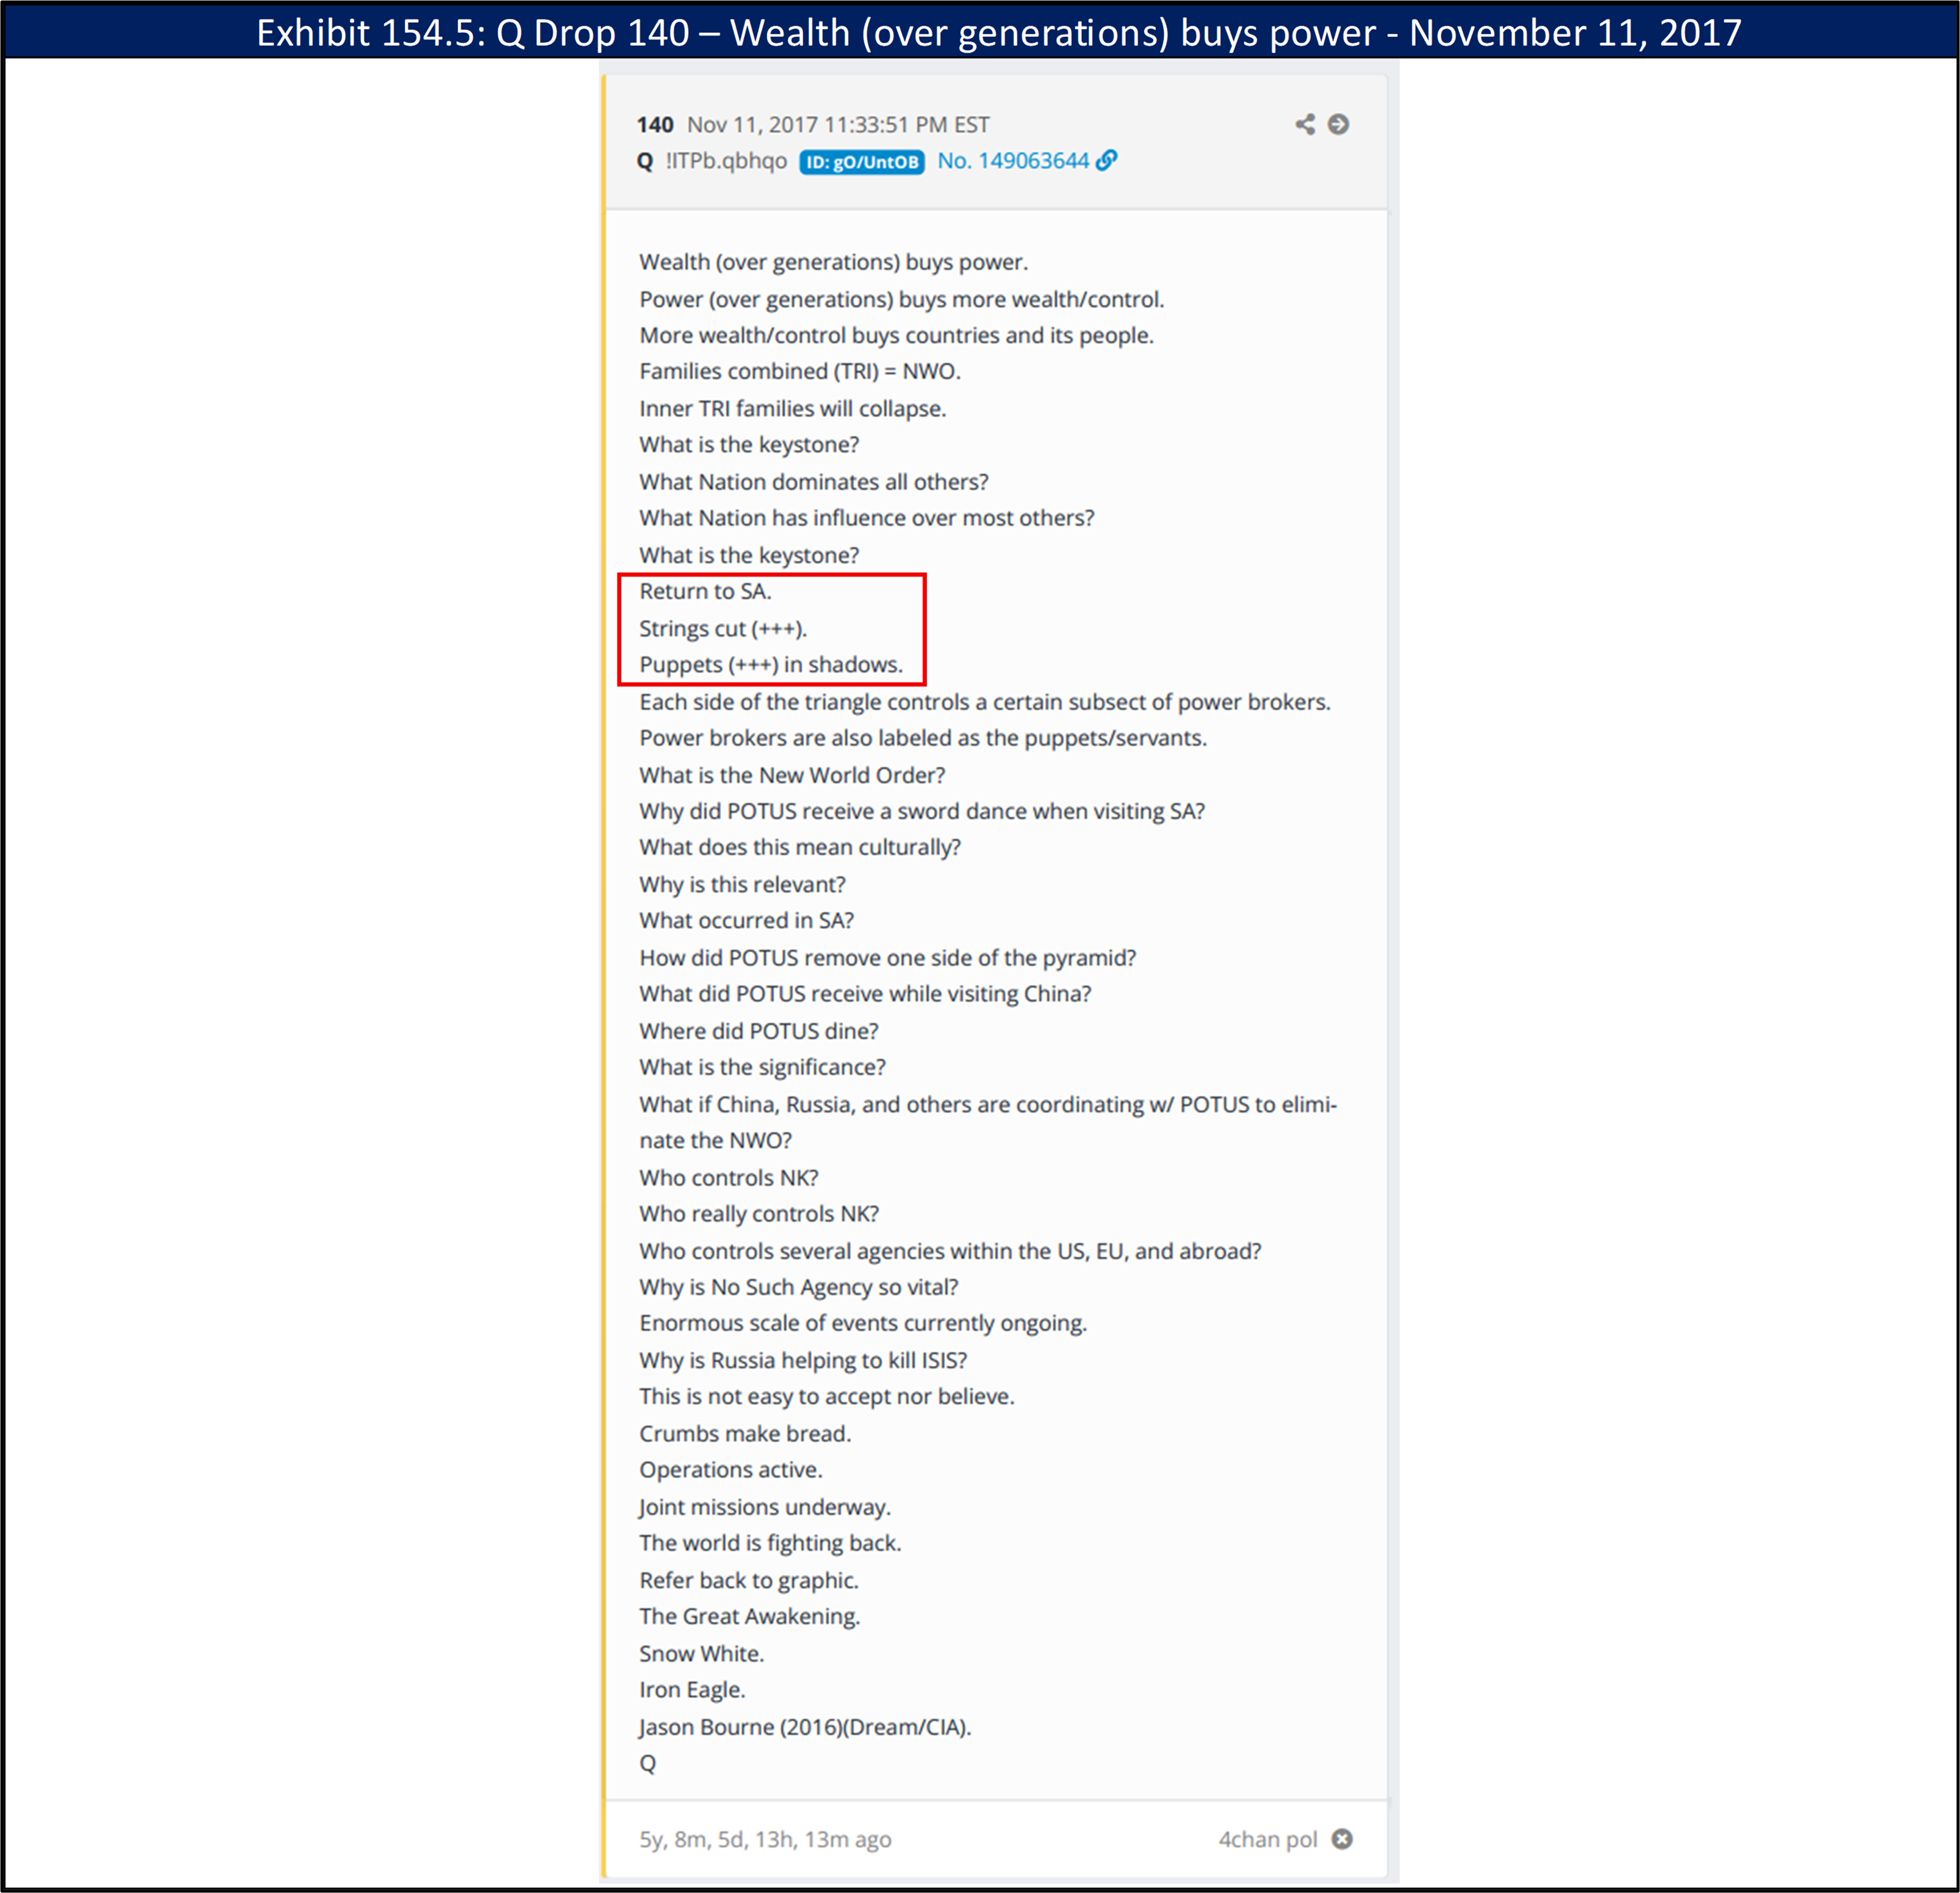The width and height of the screenshot is (1960, 1893).
Task: Click the circled X icon beside 4chan pol
Action: point(1343,1839)
